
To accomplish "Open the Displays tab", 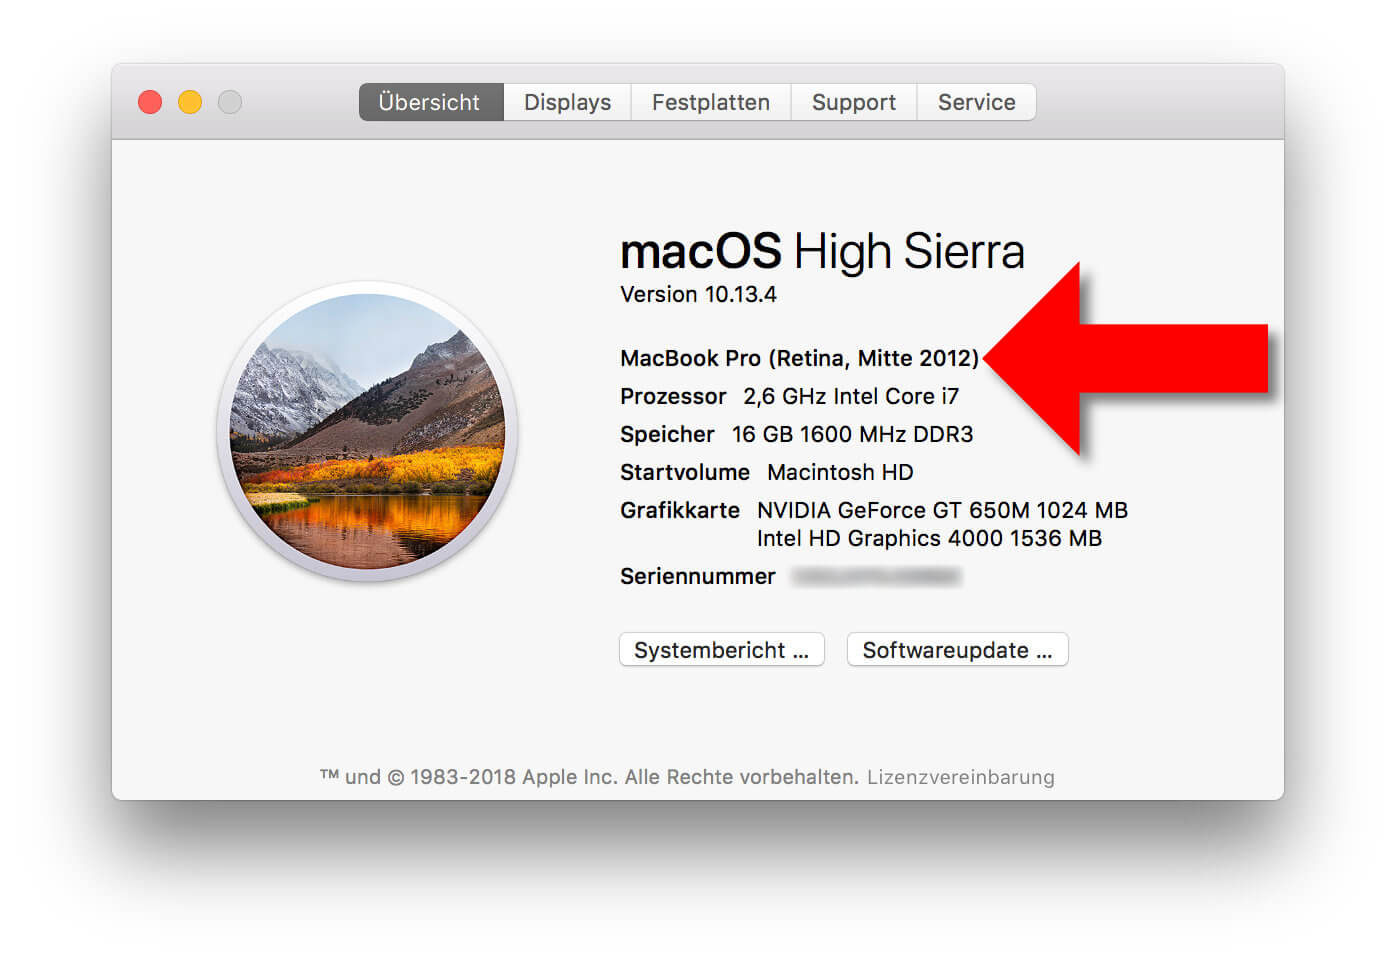I will click(x=567, y=102).
